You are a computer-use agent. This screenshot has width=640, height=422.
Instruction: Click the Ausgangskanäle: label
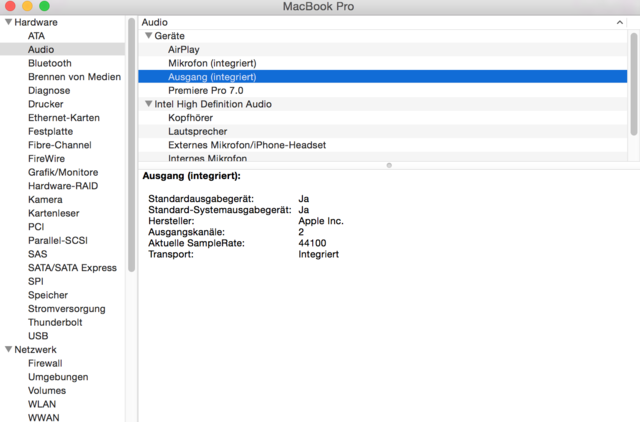(x=186, y=232)
